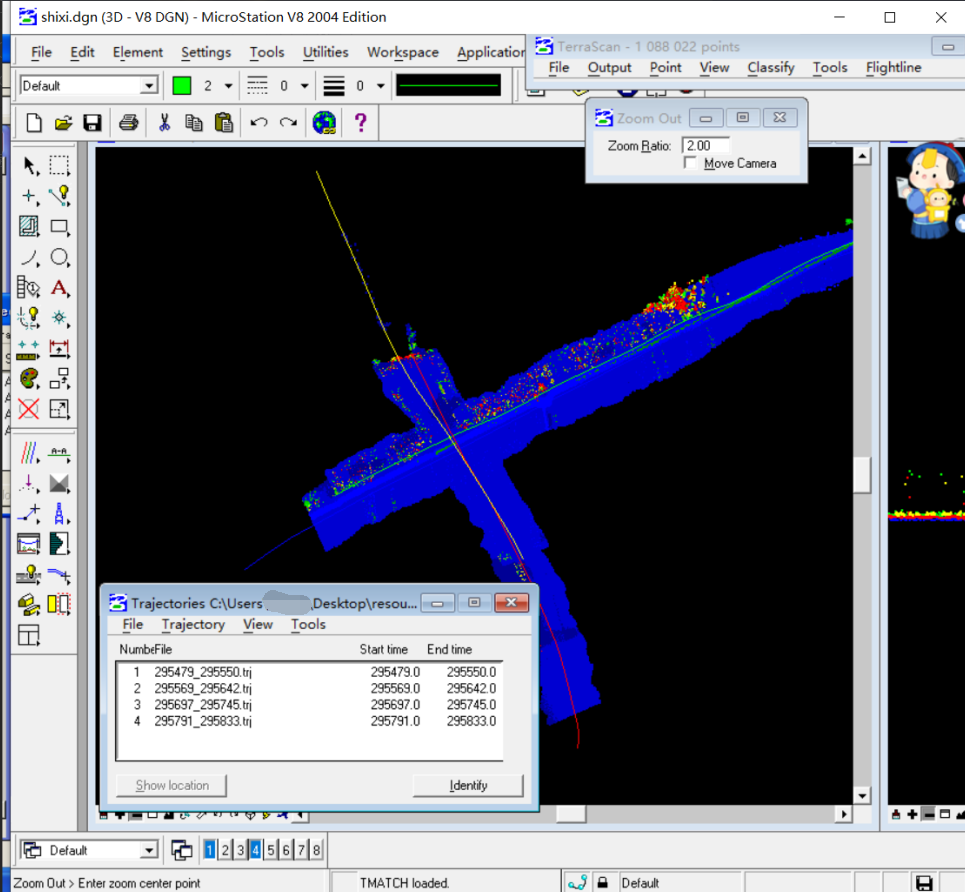
Task: Select trajectory 295569_295642.trj row
Action: tap(310, 688)
